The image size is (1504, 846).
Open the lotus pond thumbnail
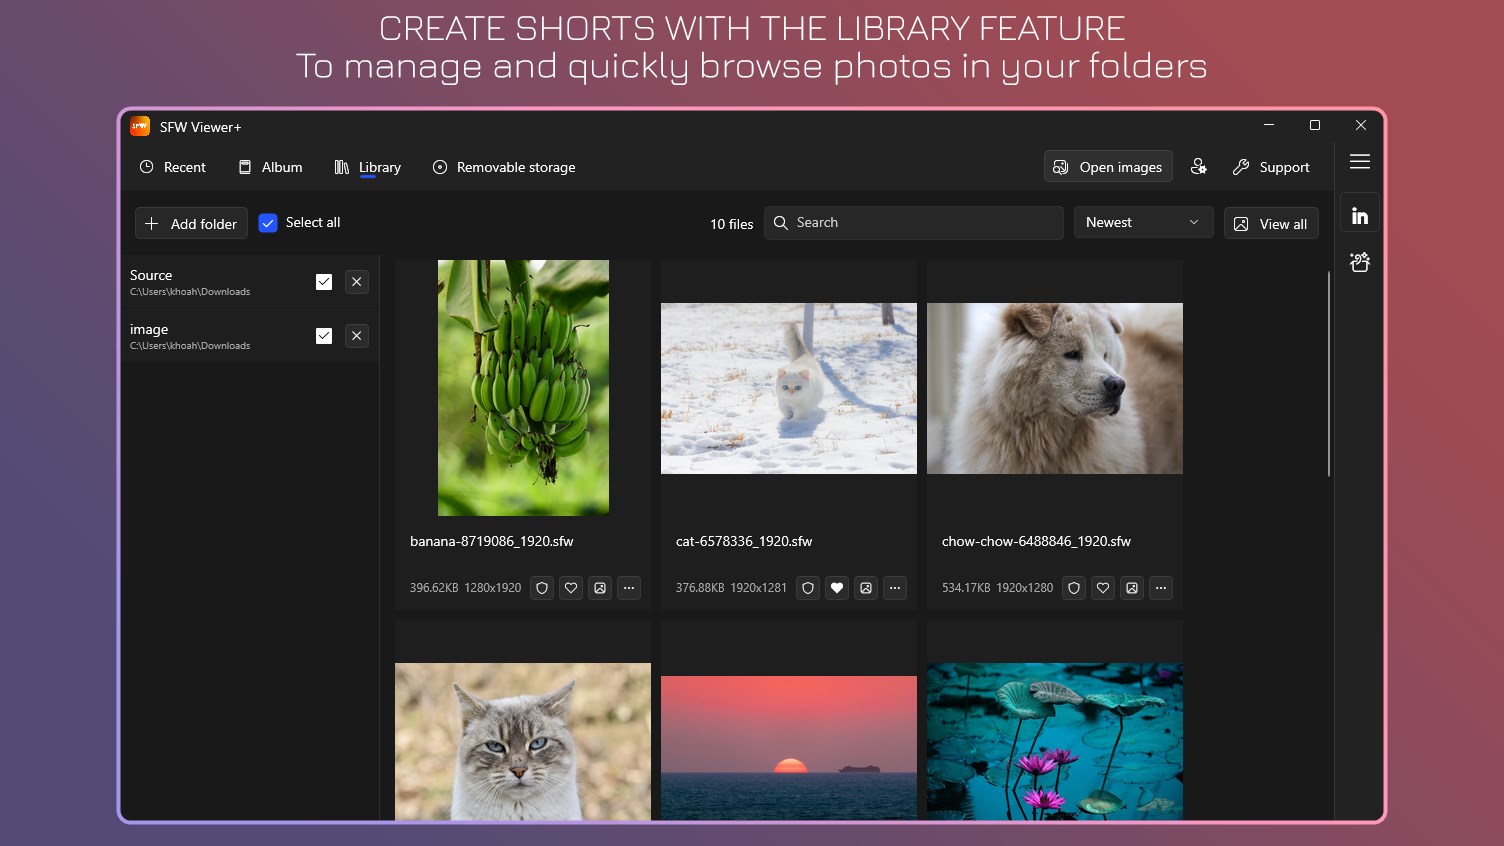point(1055,741)
